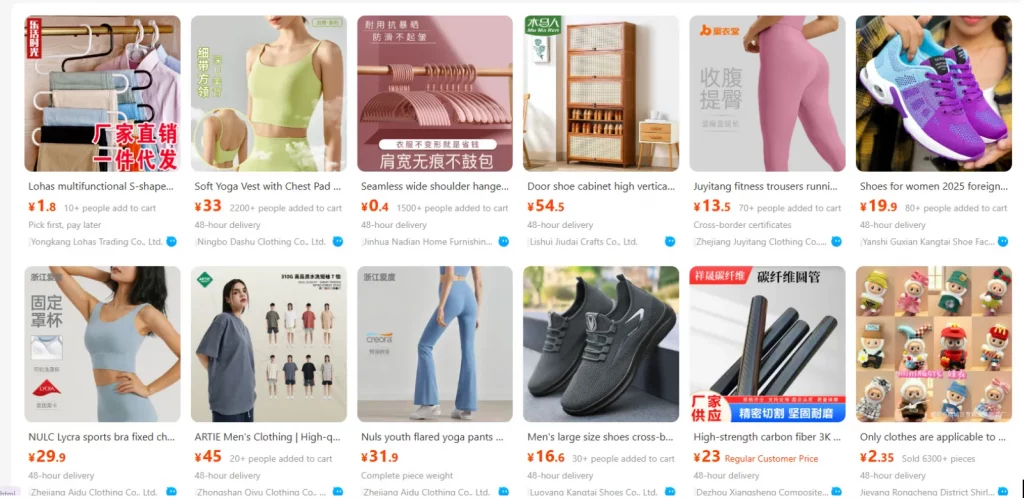Click Lishui Jiudai Crafts Co. supplier name
The image size is (1024, 498).
click(x=583, y=241)
